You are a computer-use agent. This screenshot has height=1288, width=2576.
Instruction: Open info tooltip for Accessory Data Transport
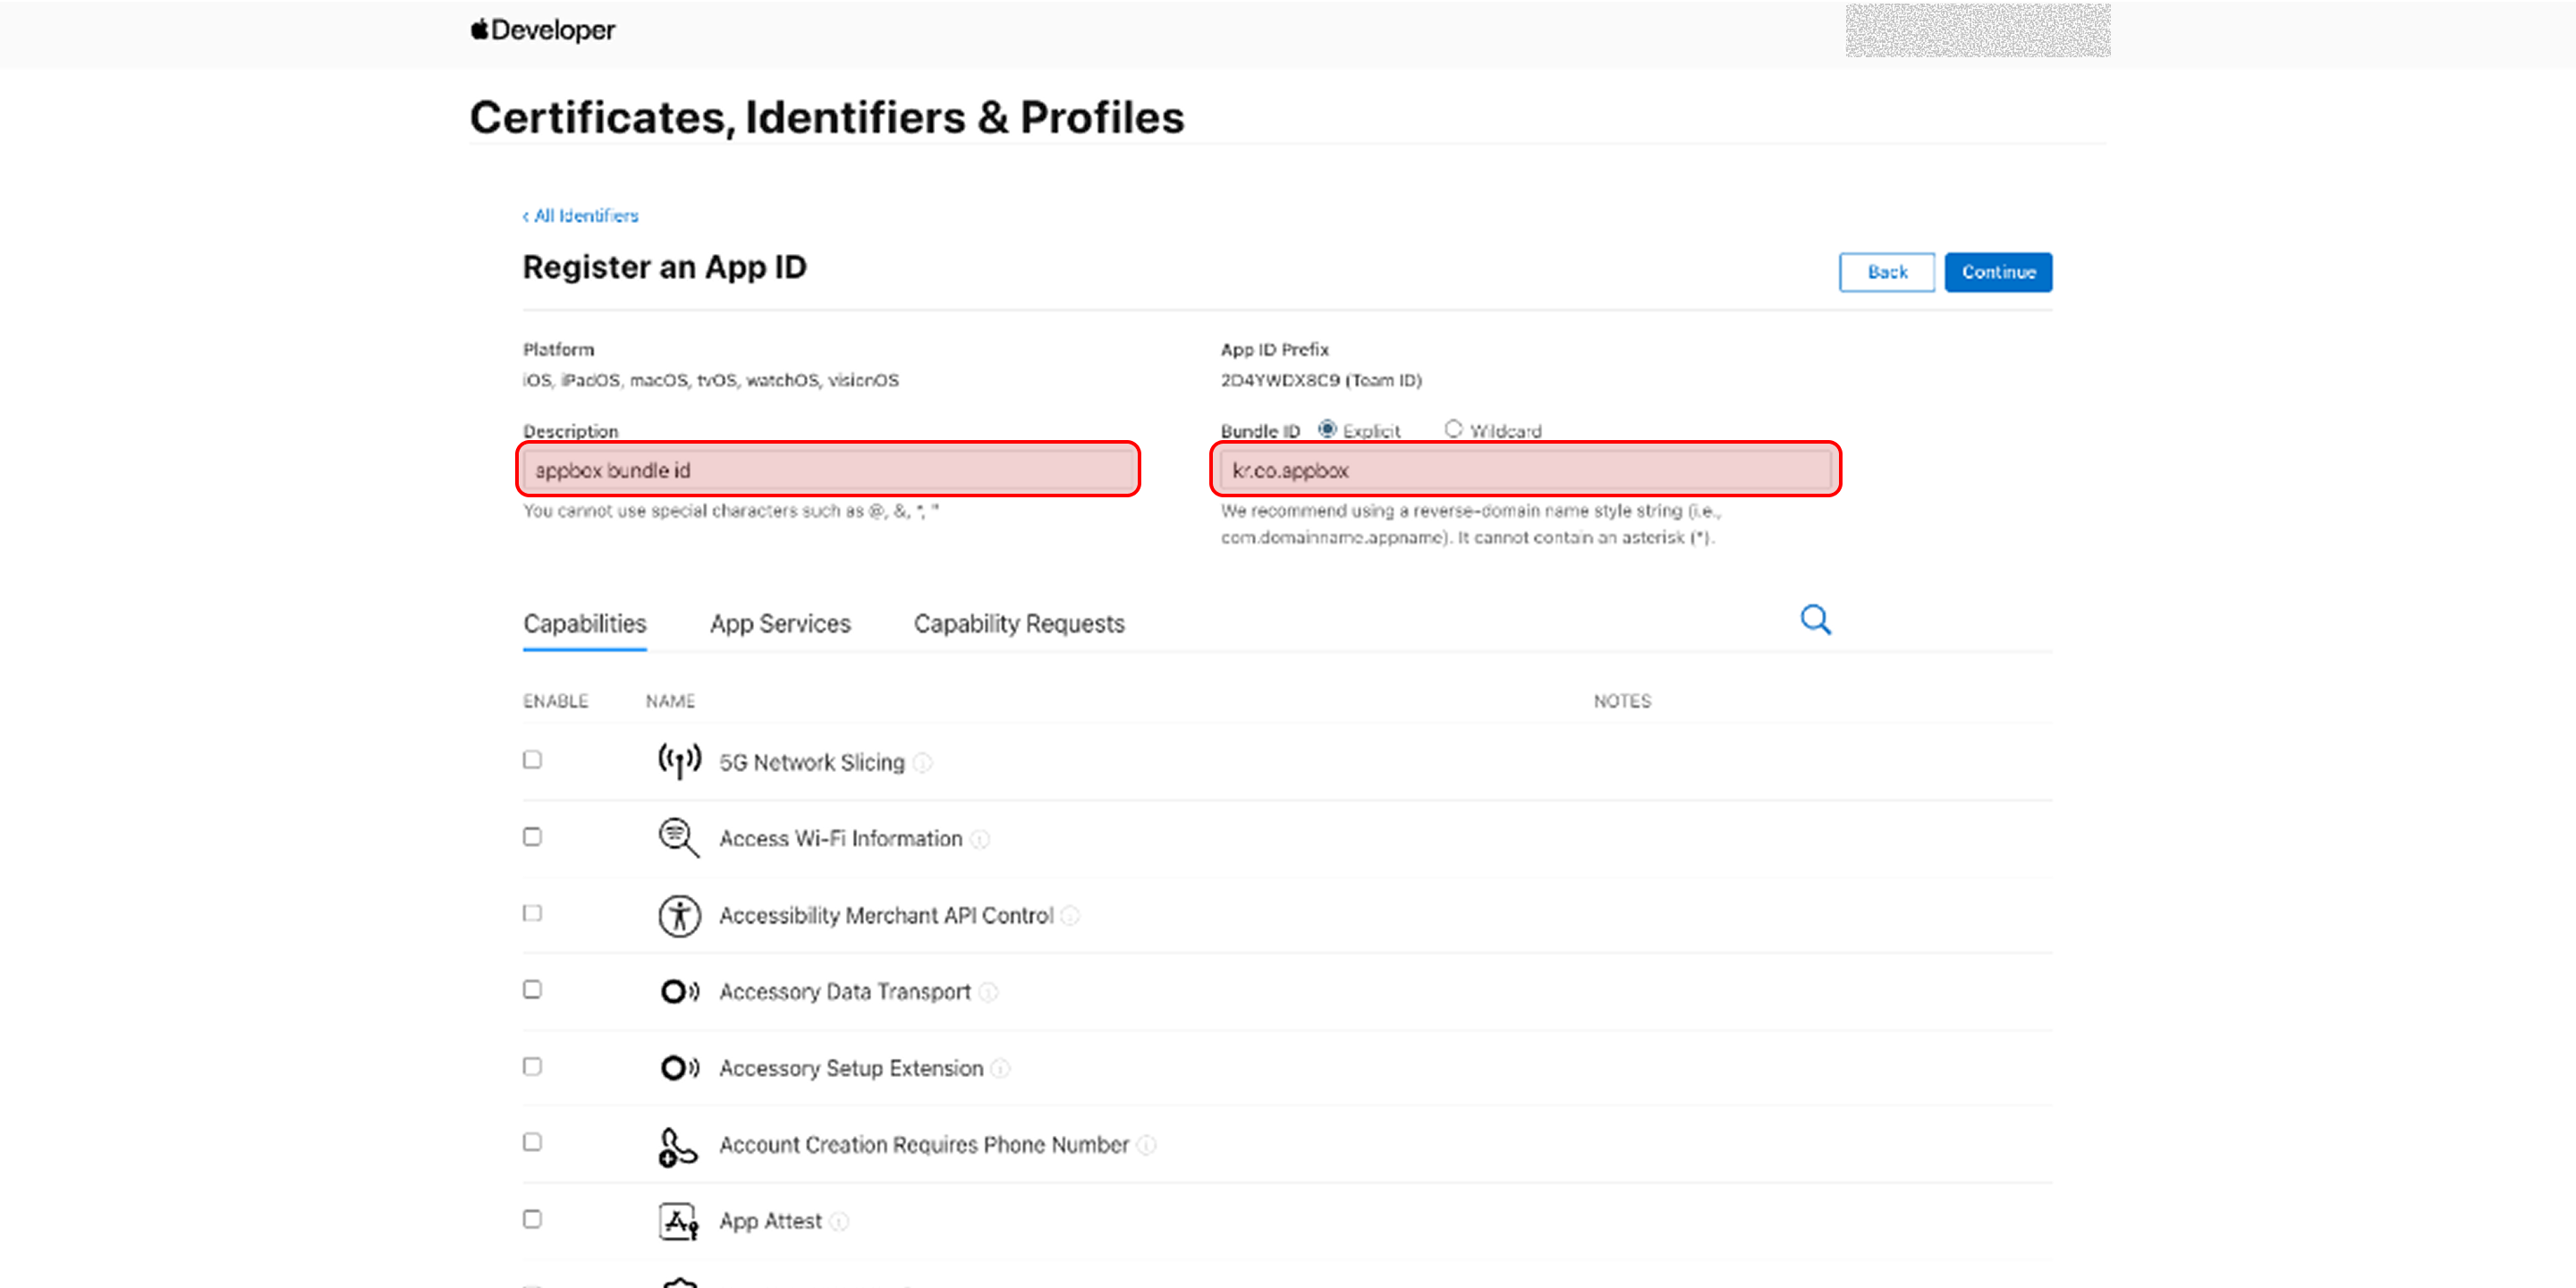pyautogui.click(x=989, y=992)
